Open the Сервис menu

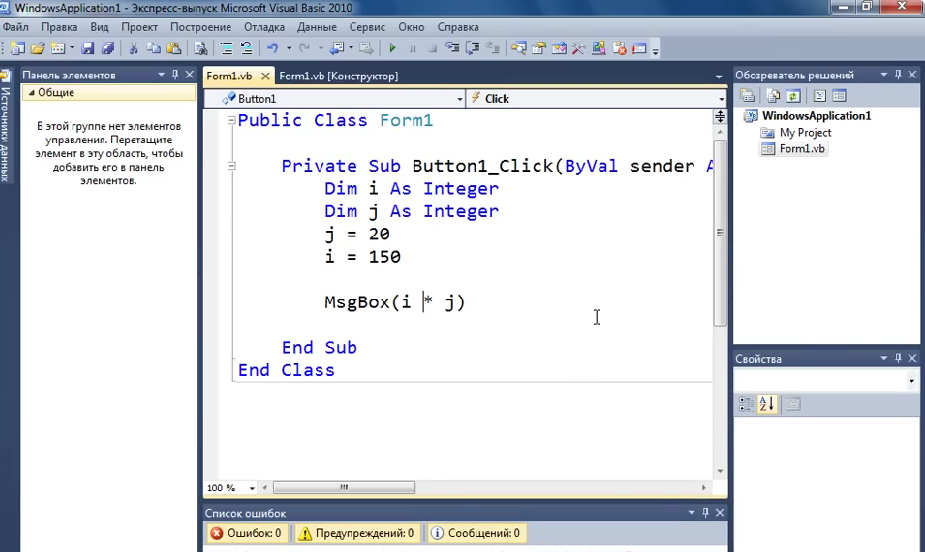click(367, 27)
